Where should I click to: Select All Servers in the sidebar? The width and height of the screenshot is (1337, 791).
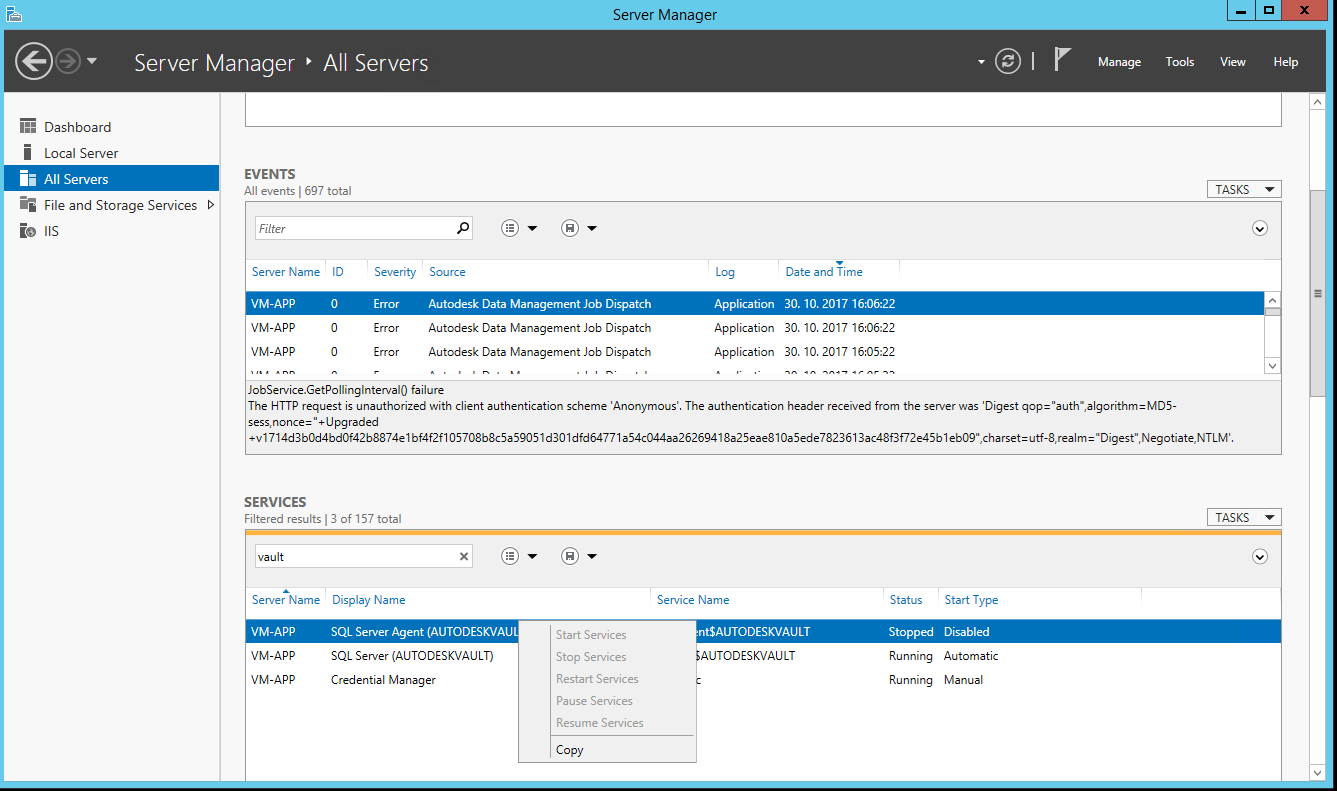111,179
